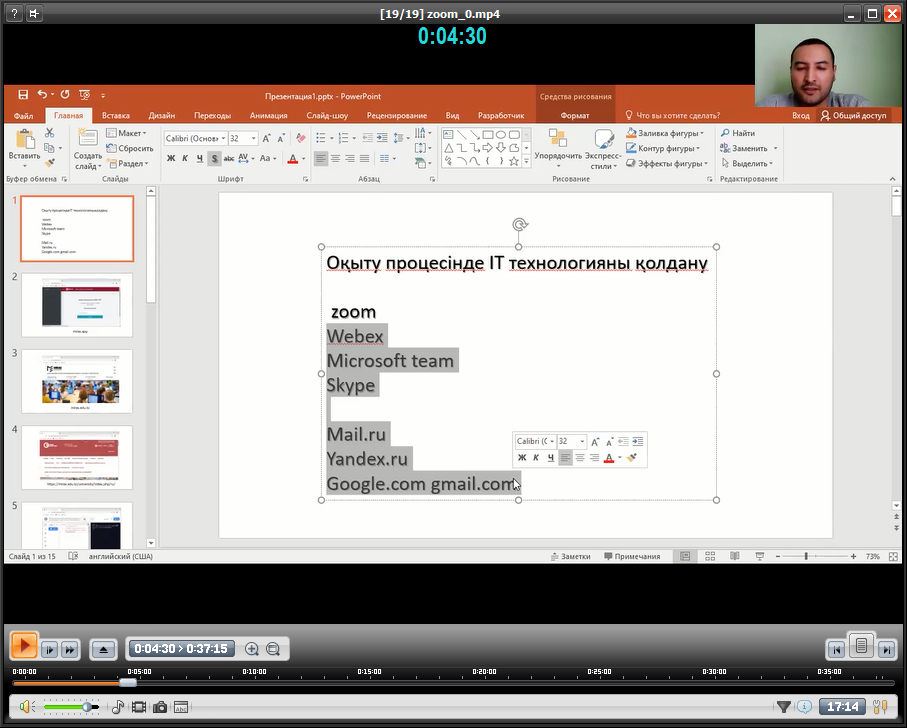Open audio options via the music note icon
The image size is (907, 728).
pyautogui.click(x=117, y=707)
